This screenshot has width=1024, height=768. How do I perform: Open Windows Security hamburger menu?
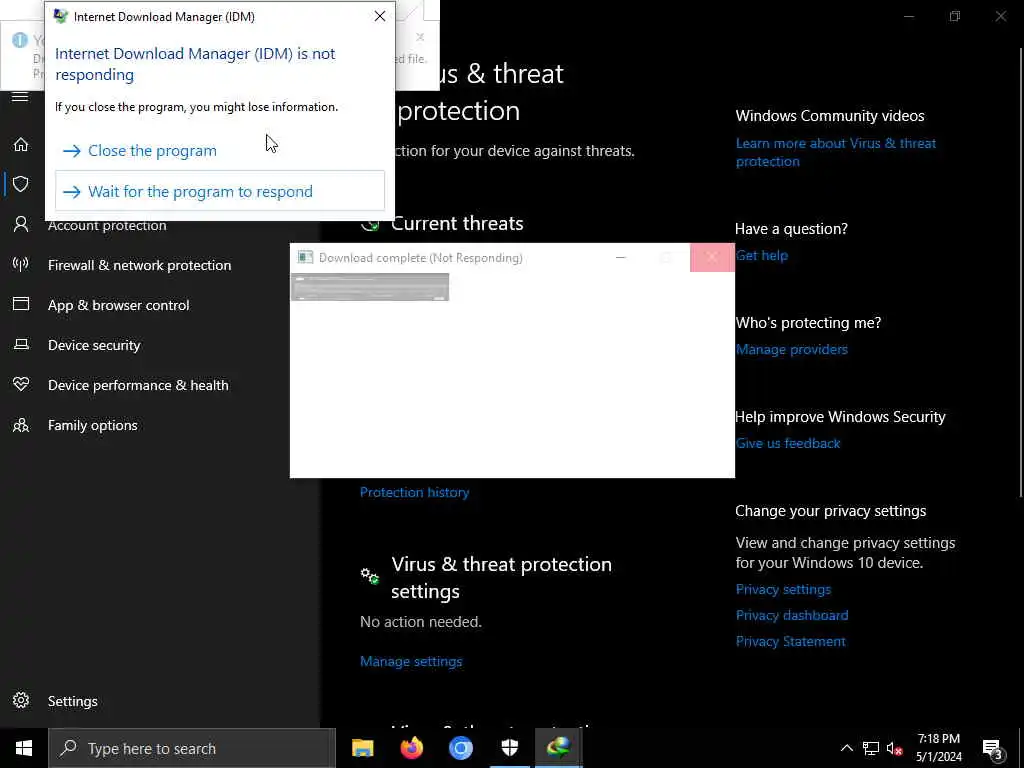(x=20, y=97)
